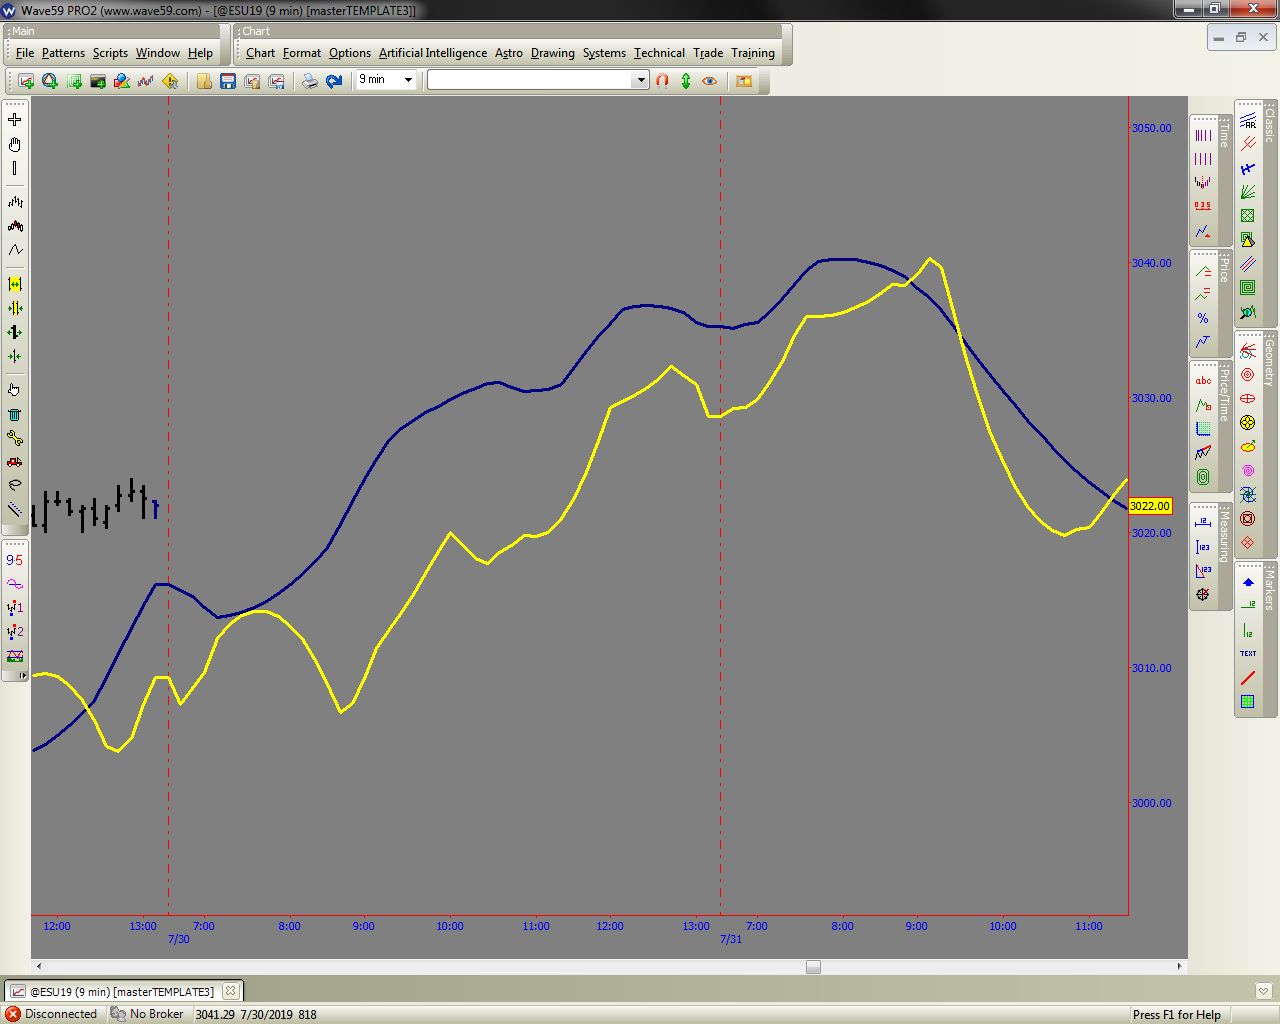Click the yellow camera snapshot icon in toolbar
Screen dimensions: 1280x1024
[x=744, y=81]
